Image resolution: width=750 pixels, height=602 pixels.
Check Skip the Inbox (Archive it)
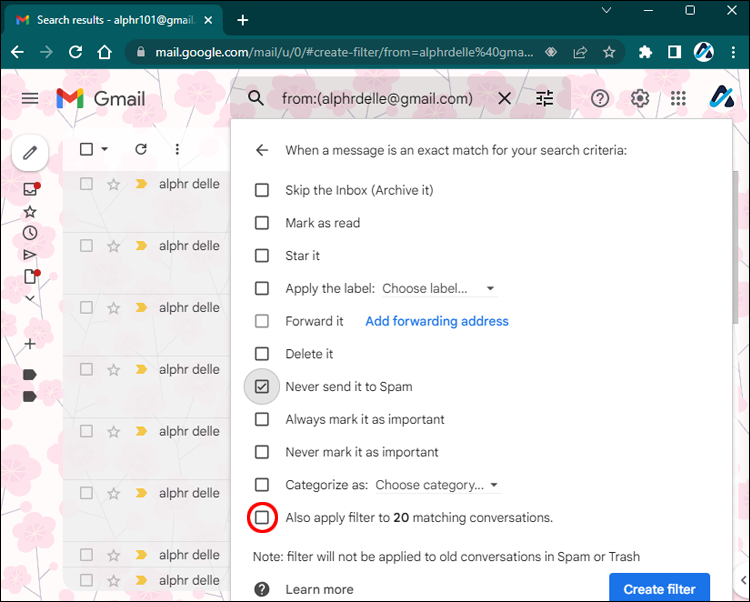(262, 190)
